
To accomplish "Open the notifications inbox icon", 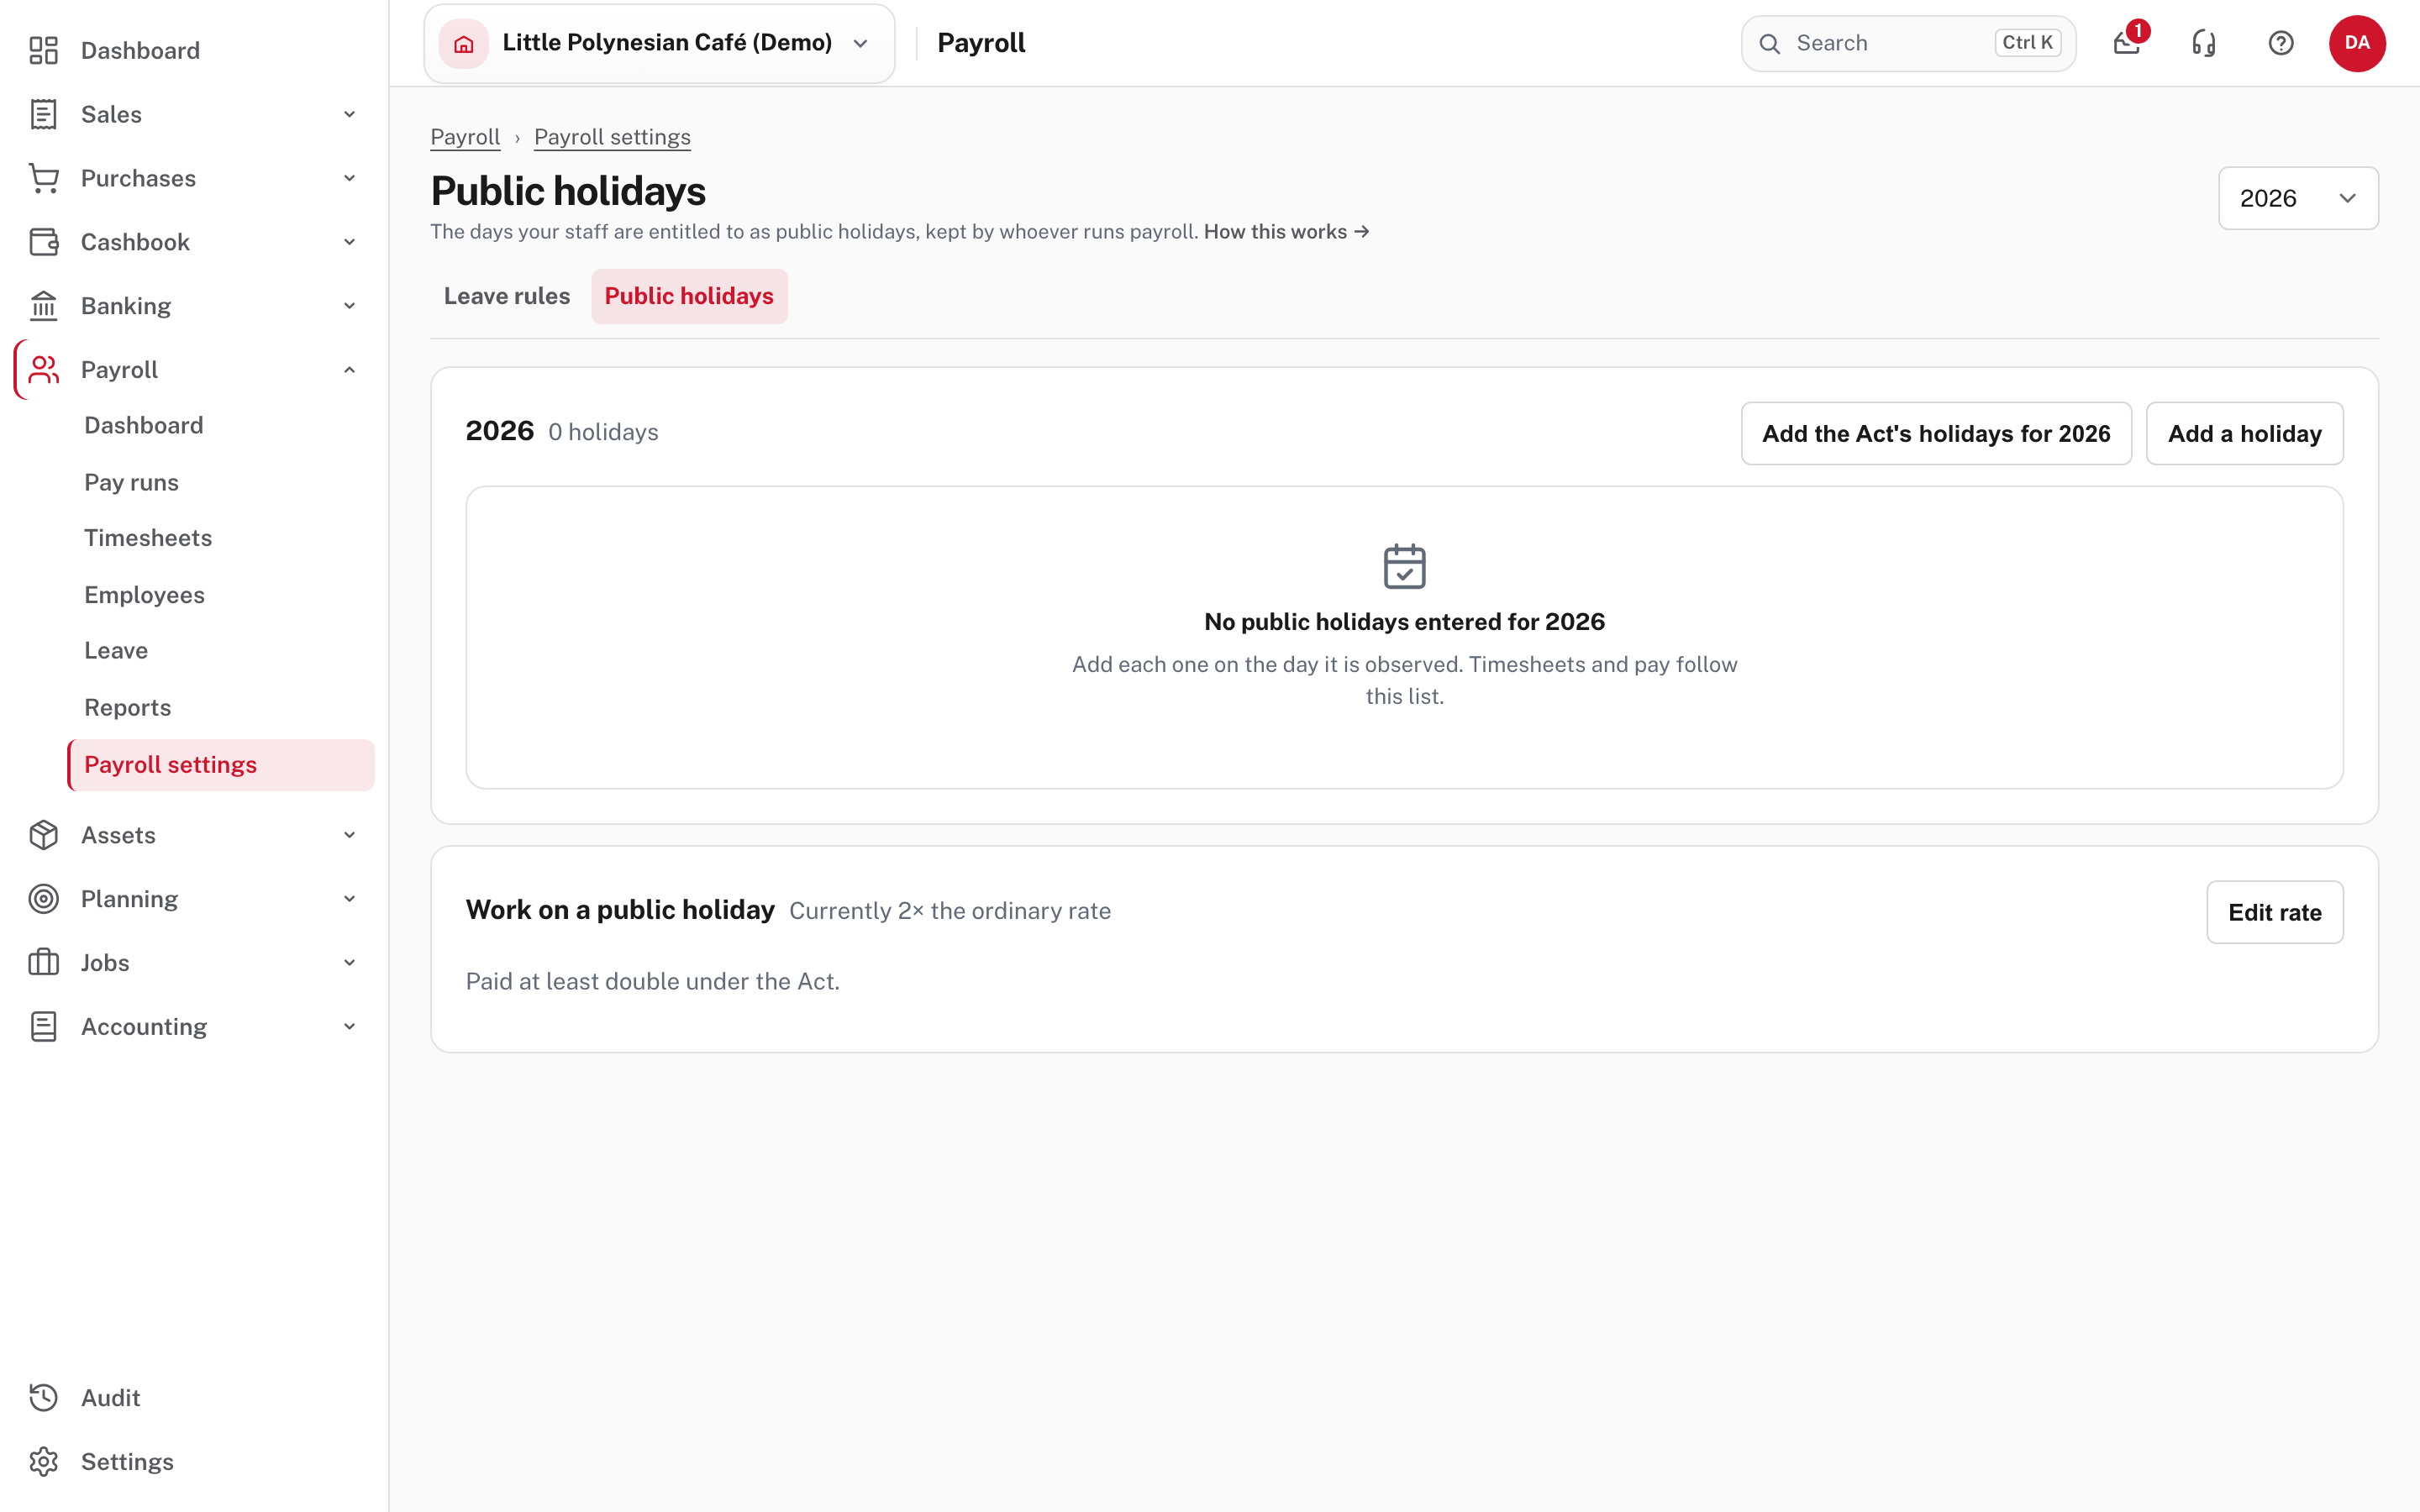I will [x=2127, y=43].
